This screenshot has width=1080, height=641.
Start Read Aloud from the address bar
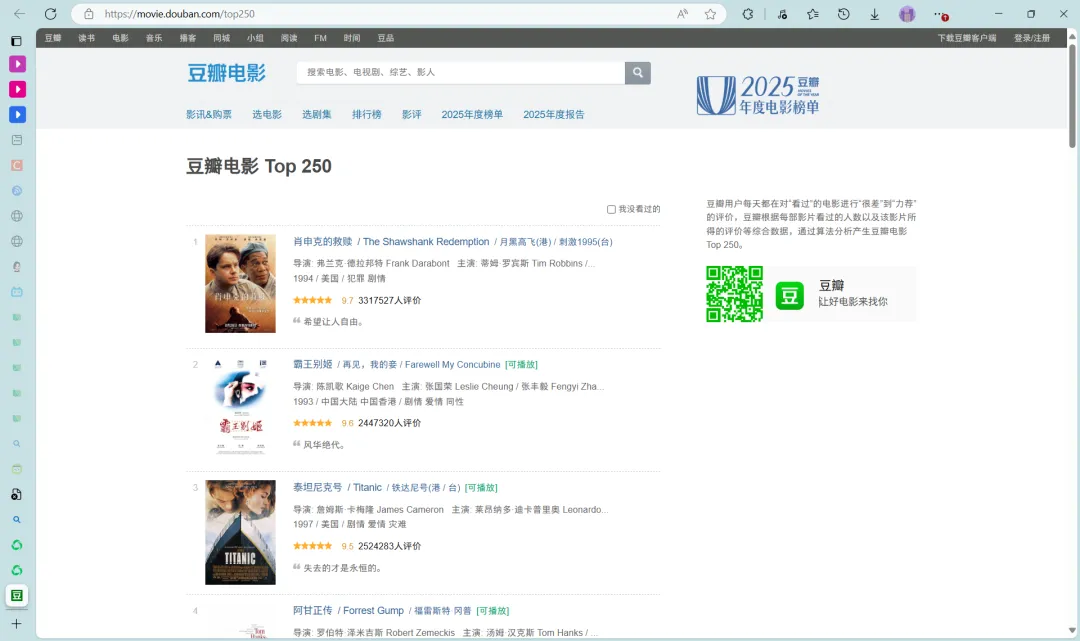(683, 14)
